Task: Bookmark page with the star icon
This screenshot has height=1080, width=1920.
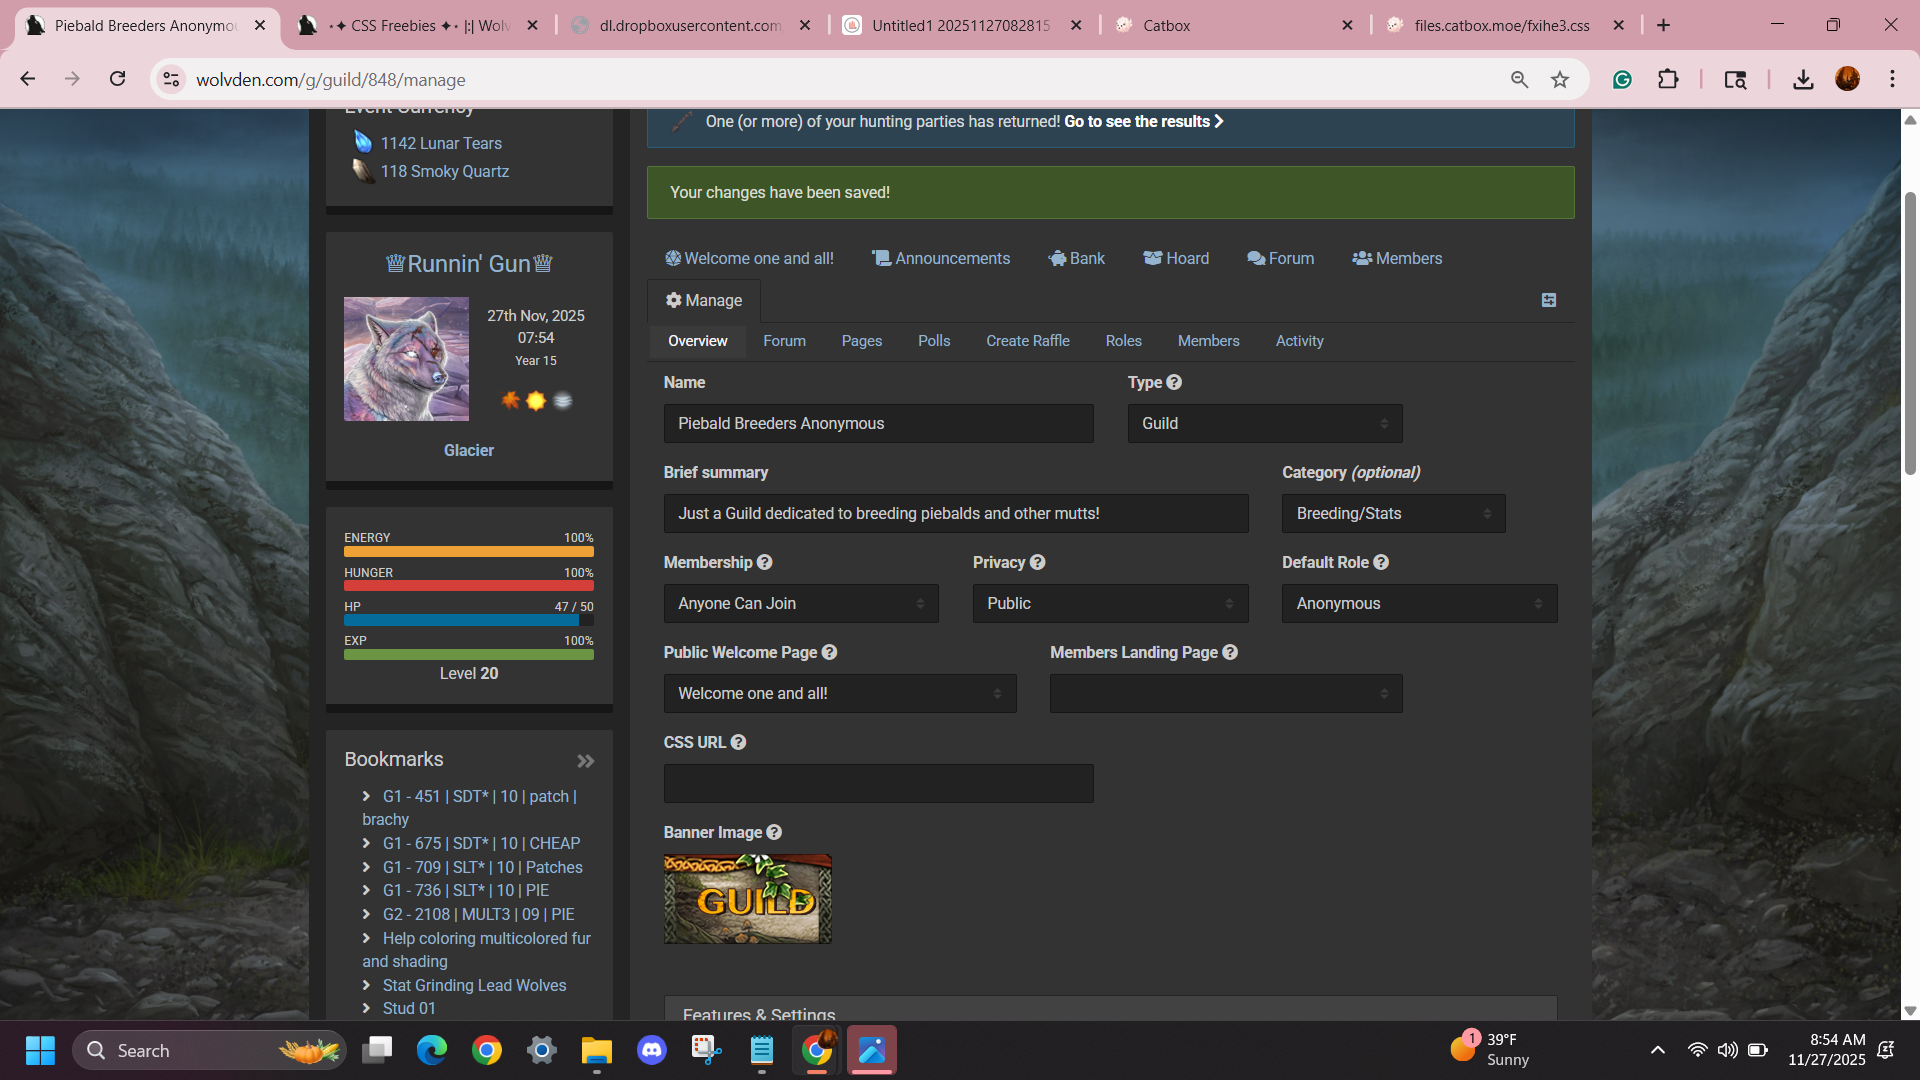Action: click(1560, 80)
